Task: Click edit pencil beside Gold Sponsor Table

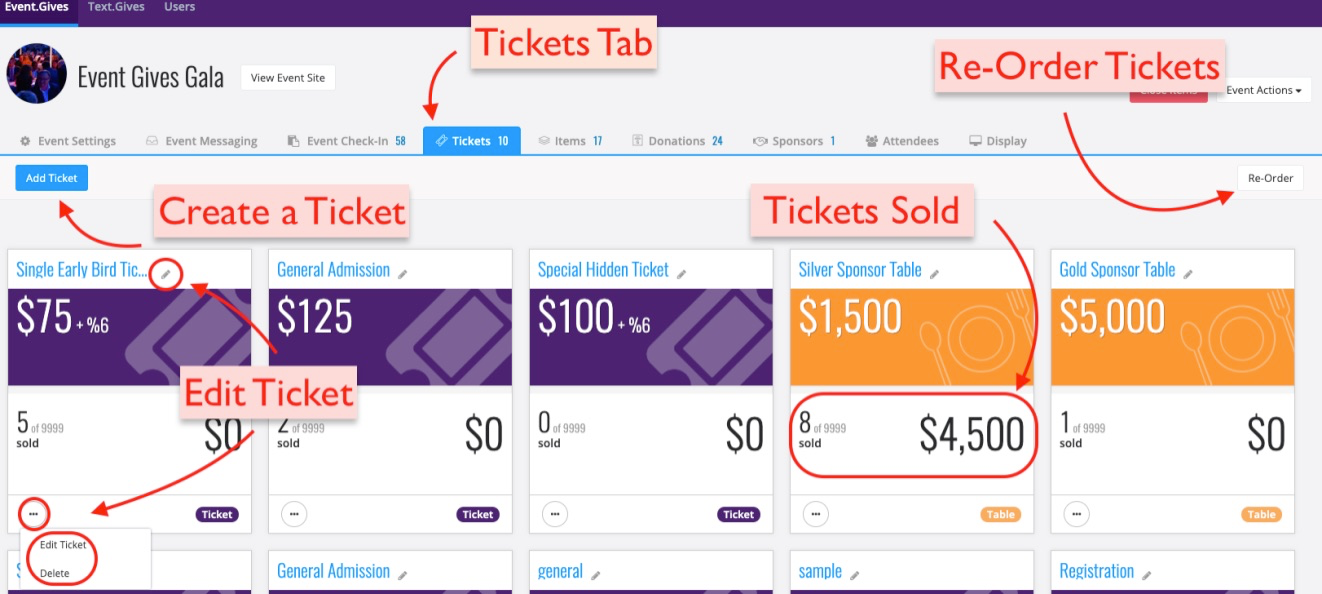Action: (1188, 273)
